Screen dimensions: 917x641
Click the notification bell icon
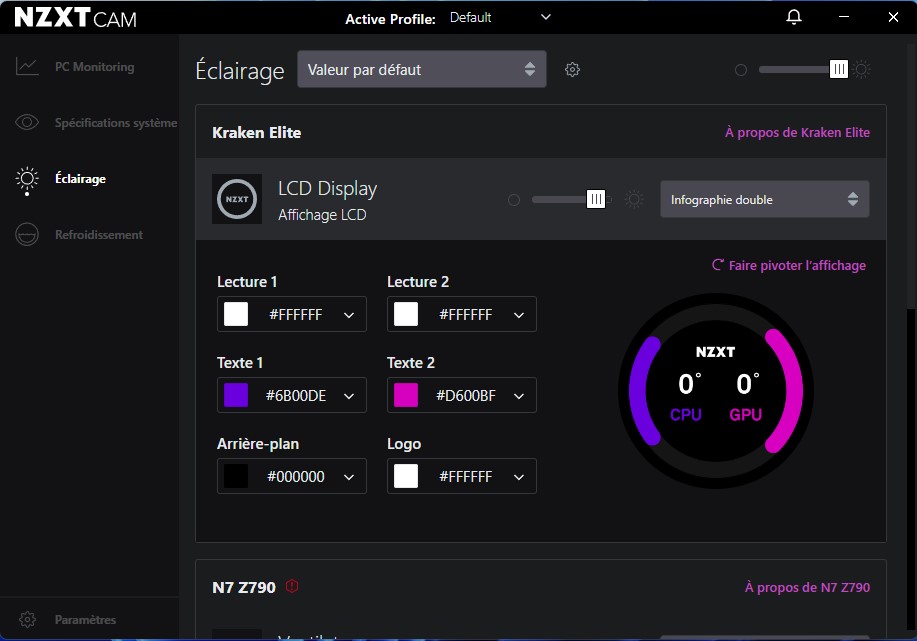click(x=794, y=17)
